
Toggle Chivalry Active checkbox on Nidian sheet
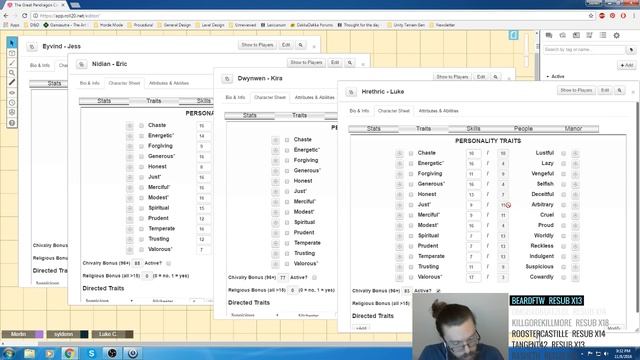[x=169, y=263]
